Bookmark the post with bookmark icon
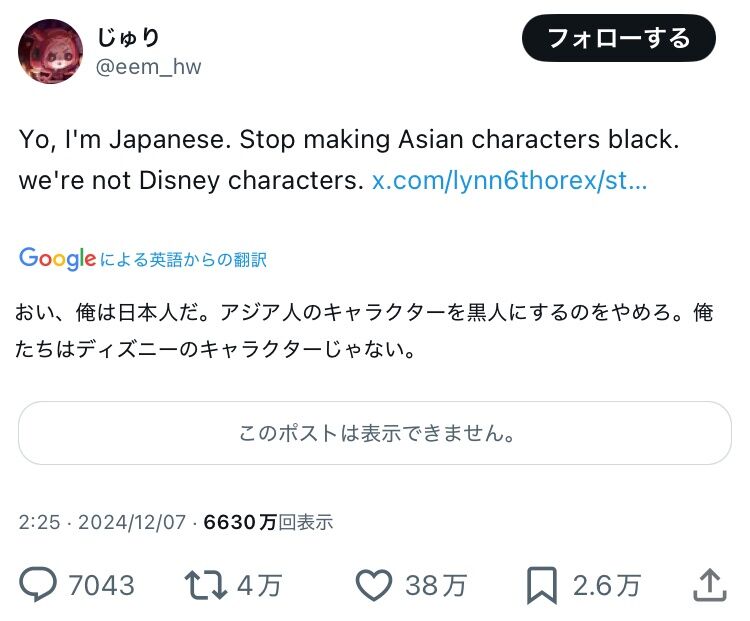 point(542,585)
